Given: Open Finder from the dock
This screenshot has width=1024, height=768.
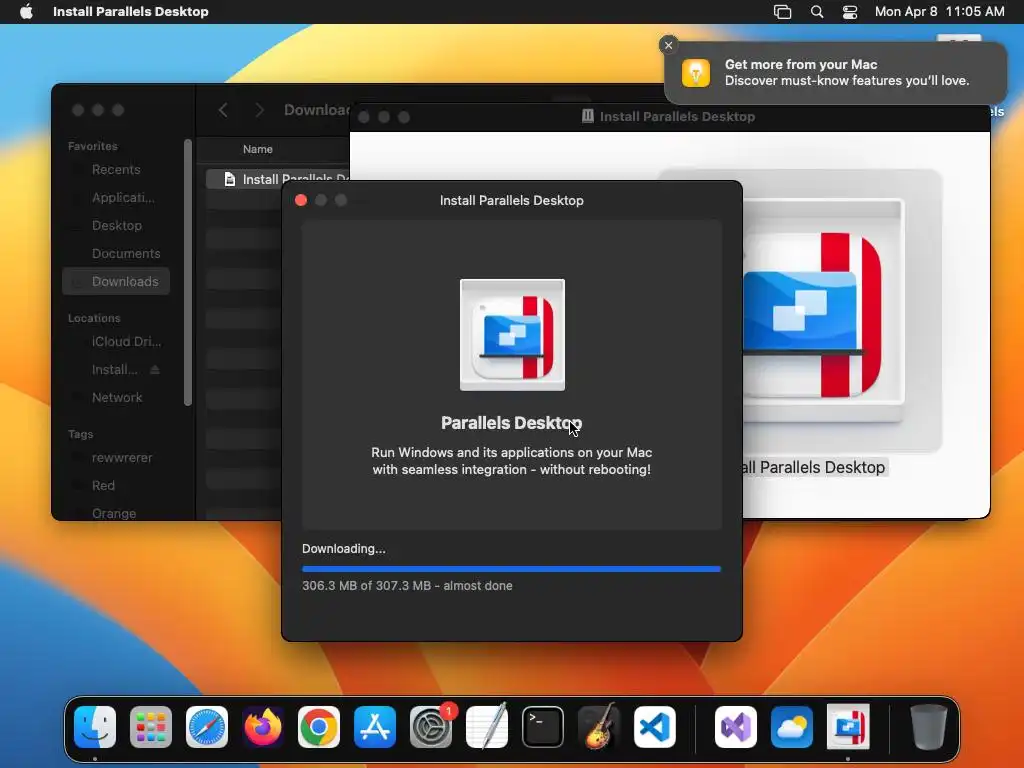Looking at the screenshot, I should (95, 727).
